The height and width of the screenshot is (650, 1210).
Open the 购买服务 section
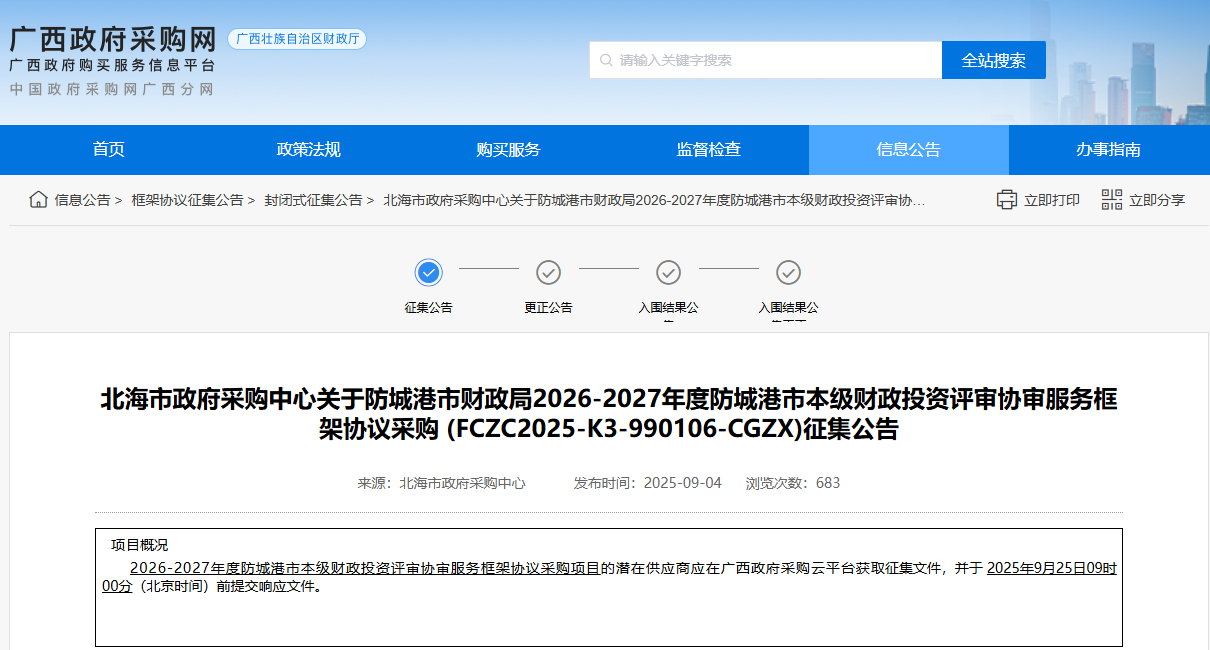click(x=508, y=149)
